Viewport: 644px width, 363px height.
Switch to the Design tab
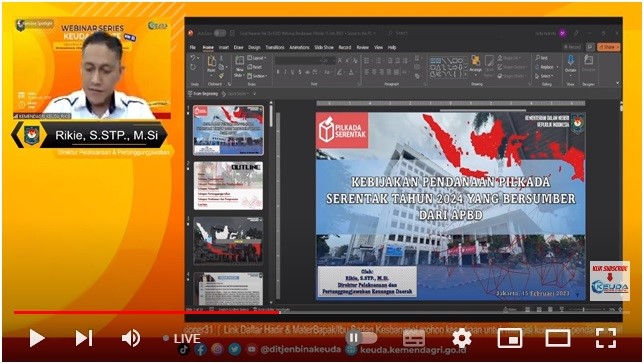click(x=254, y=48)
